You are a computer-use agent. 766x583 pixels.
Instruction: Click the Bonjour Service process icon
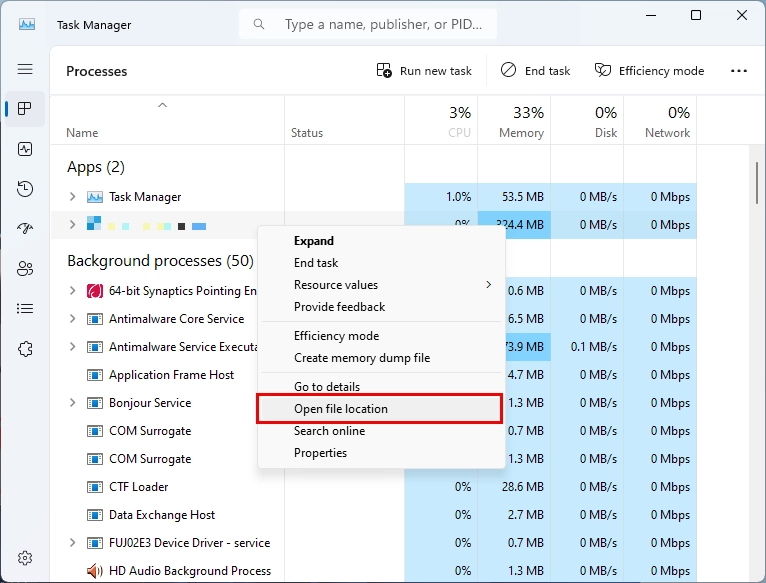[x=95, y=403]
